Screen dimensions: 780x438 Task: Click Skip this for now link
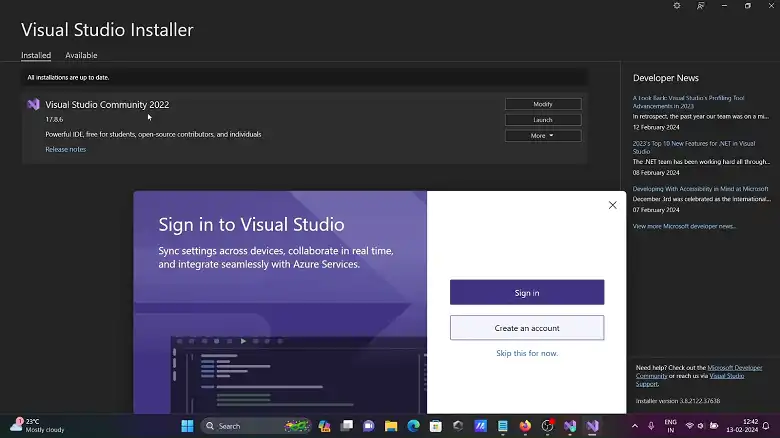coord(527,353)
